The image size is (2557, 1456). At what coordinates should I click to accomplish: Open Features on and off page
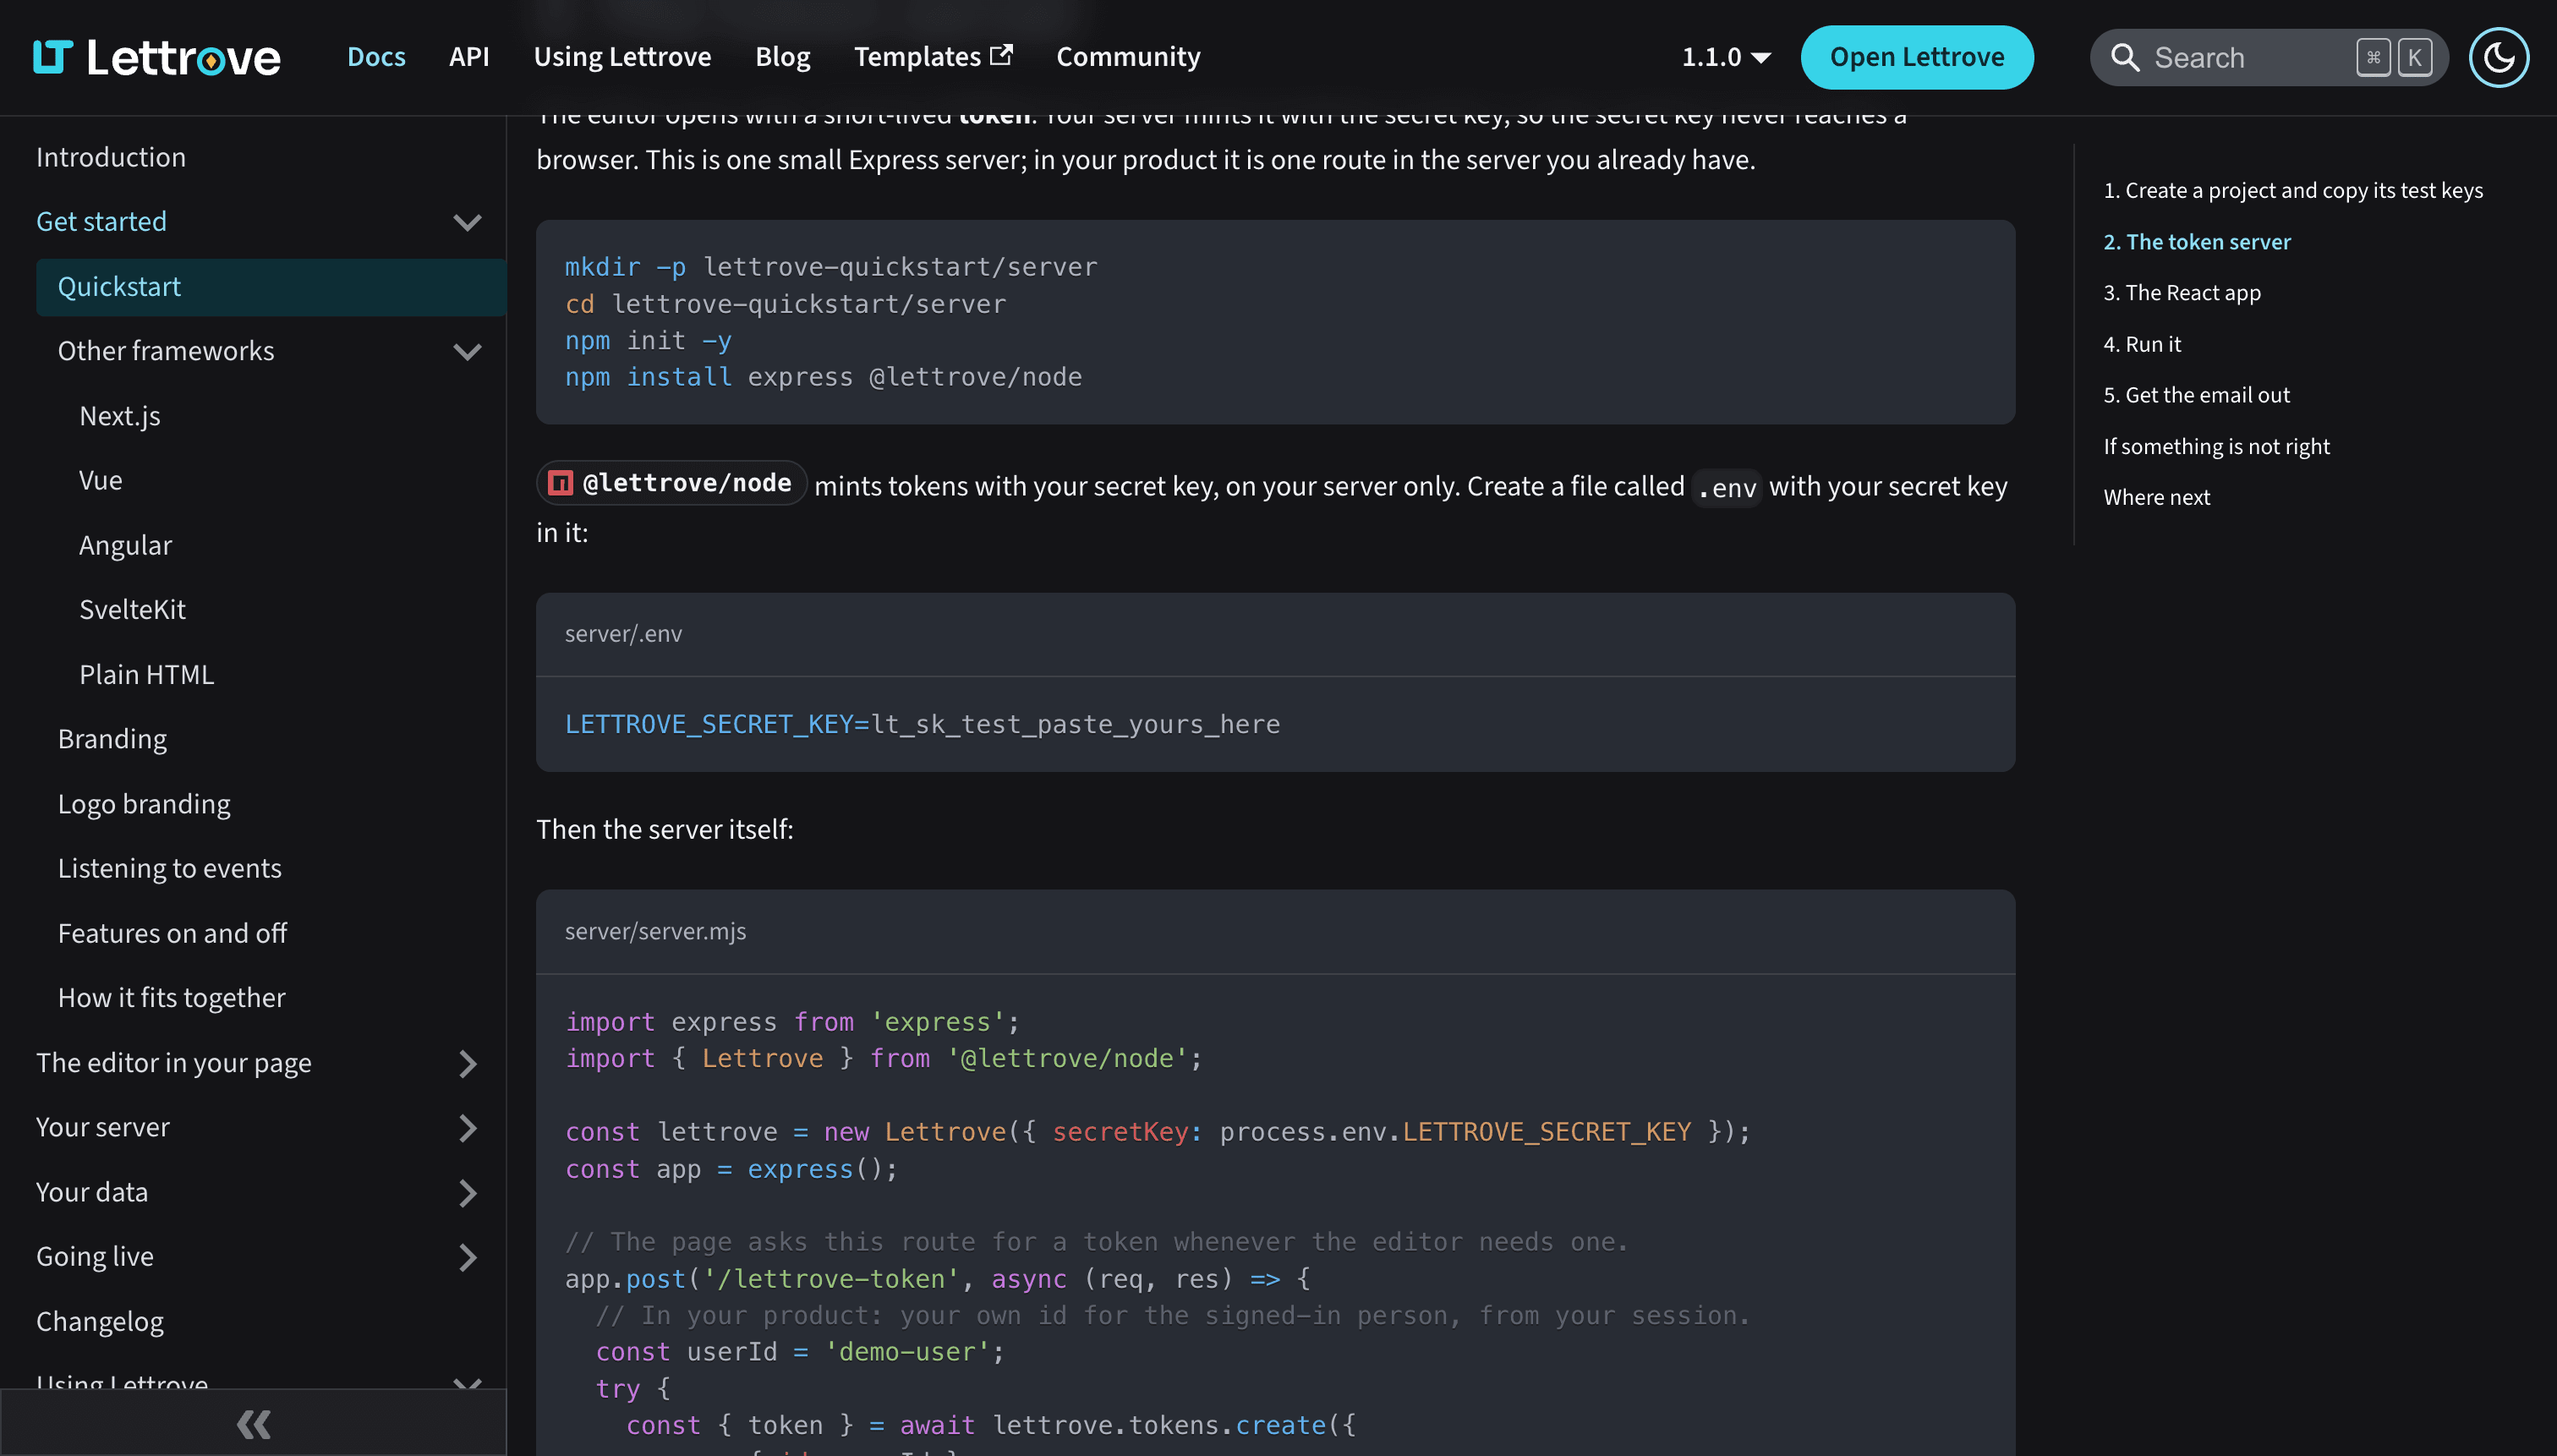pyautogui.click(x=172, y=933)
